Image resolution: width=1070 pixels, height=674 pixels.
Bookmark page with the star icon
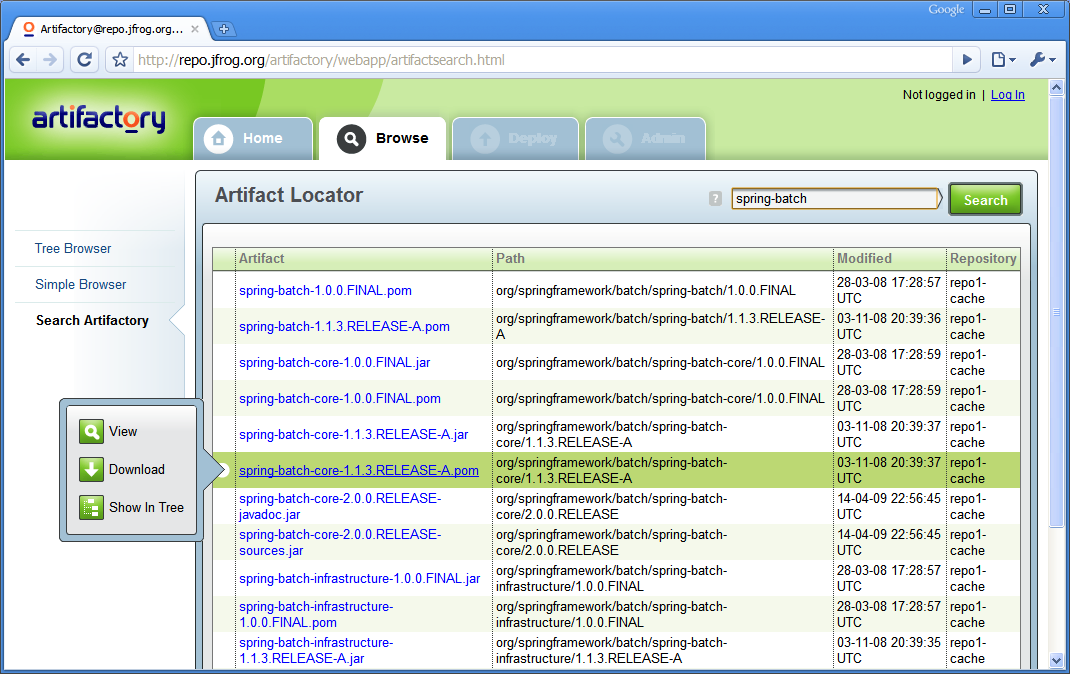pyautogui.click(x=120, y=60)
